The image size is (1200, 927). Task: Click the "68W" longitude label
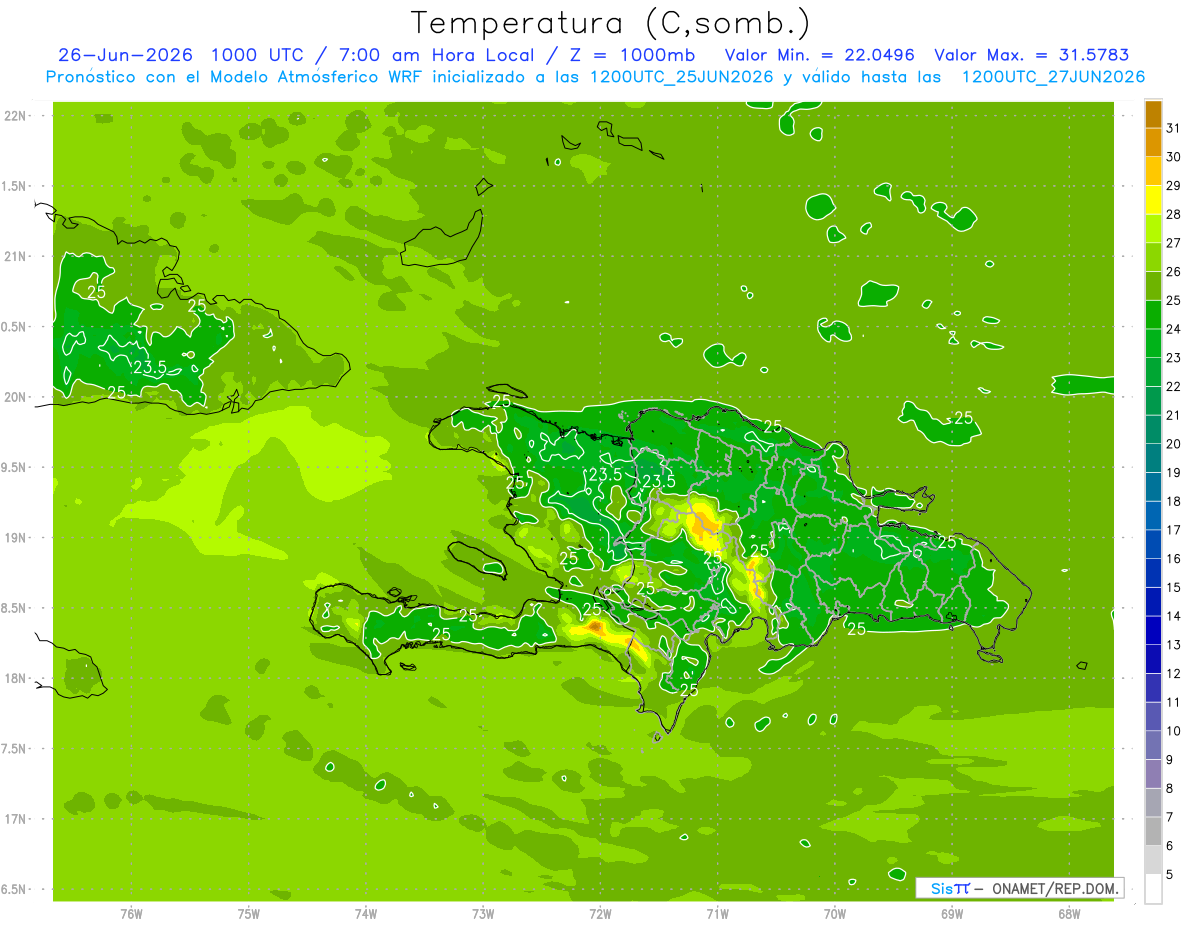1069,914
